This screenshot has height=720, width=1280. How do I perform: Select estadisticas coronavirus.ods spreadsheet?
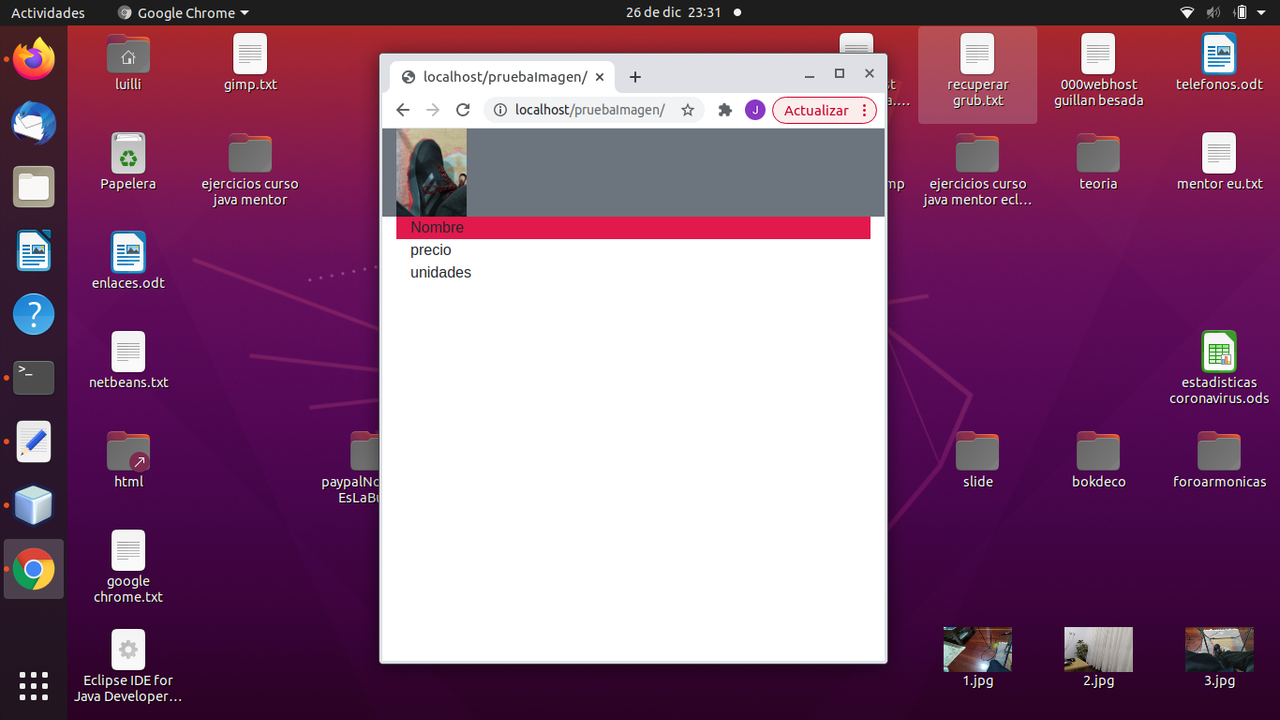1219,367
